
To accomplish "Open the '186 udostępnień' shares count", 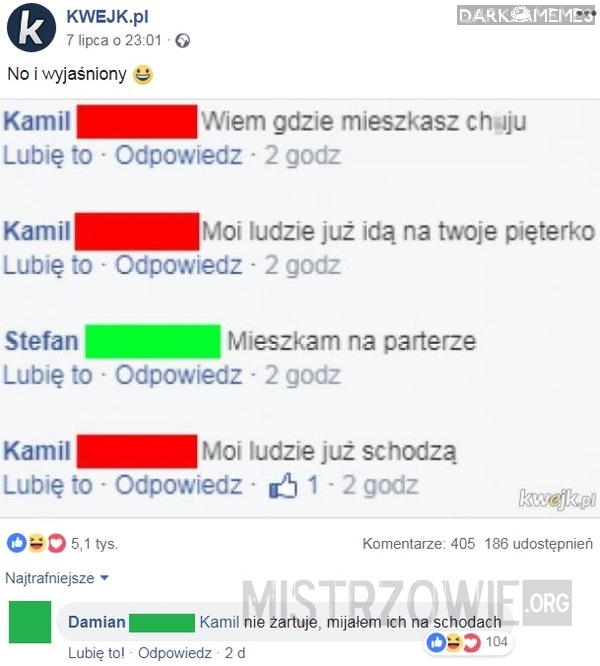I will (x=538, y=544).
